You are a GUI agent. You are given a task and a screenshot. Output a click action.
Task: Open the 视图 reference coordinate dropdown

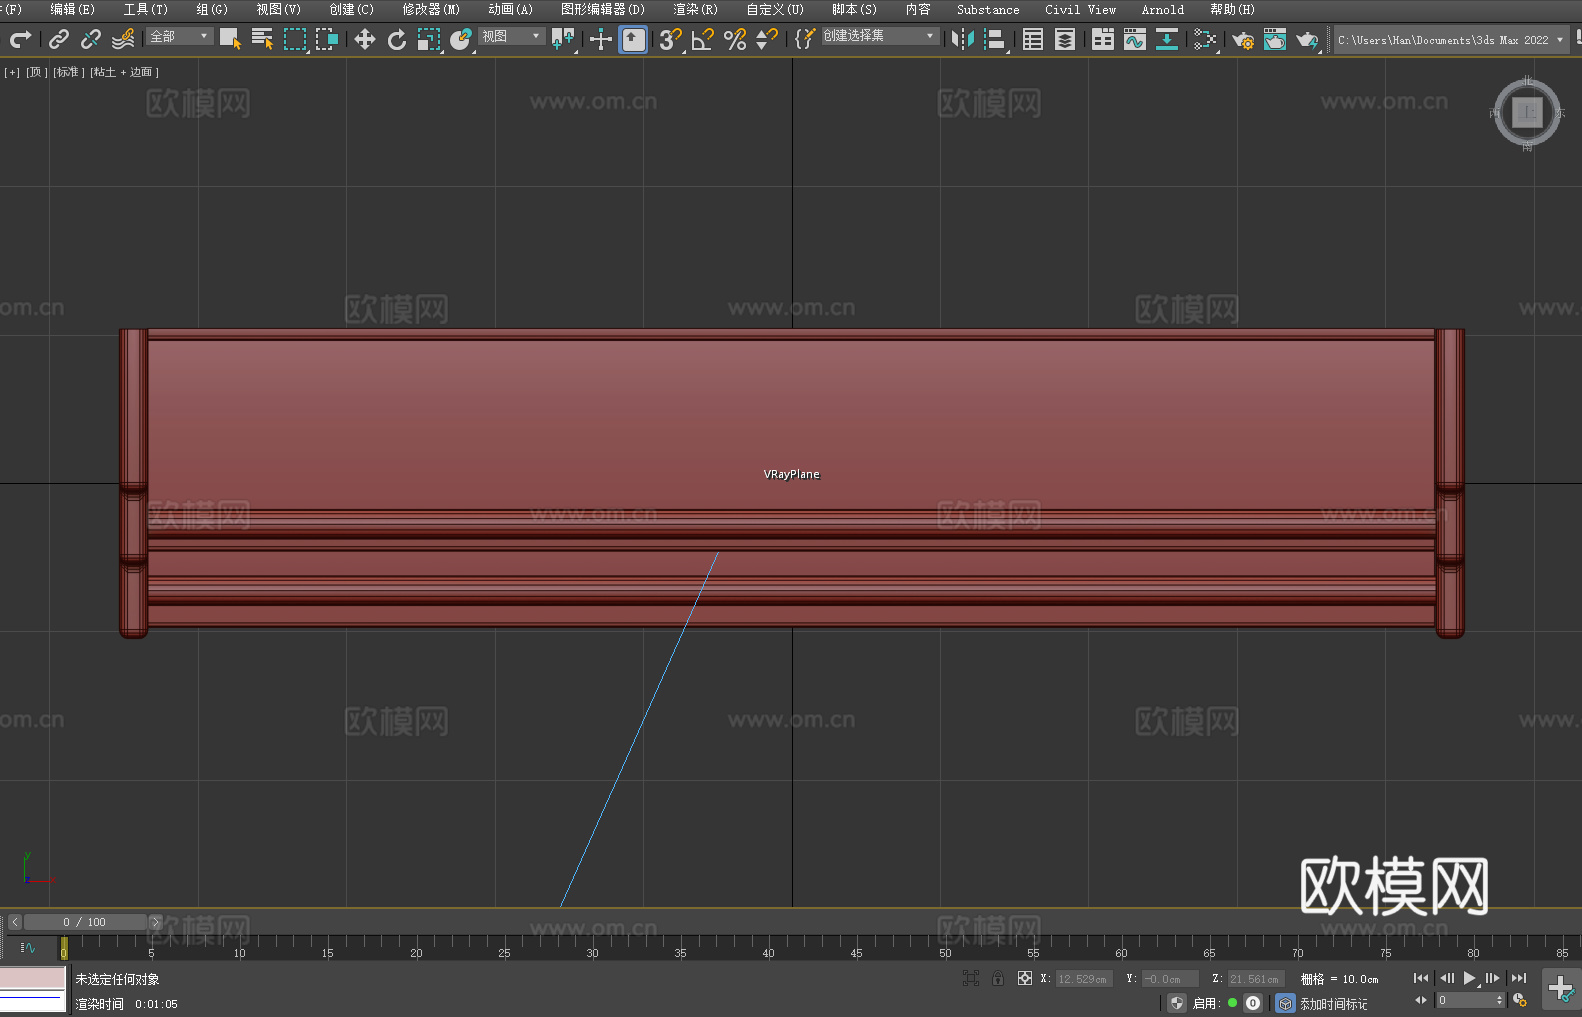[x=511, y=36]
